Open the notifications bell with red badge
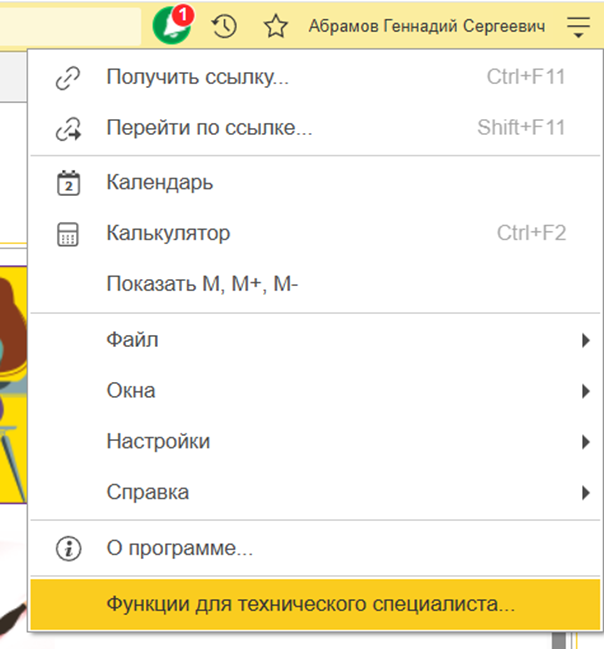The width and height of the screenshot is (604, 649). [173, 25]
